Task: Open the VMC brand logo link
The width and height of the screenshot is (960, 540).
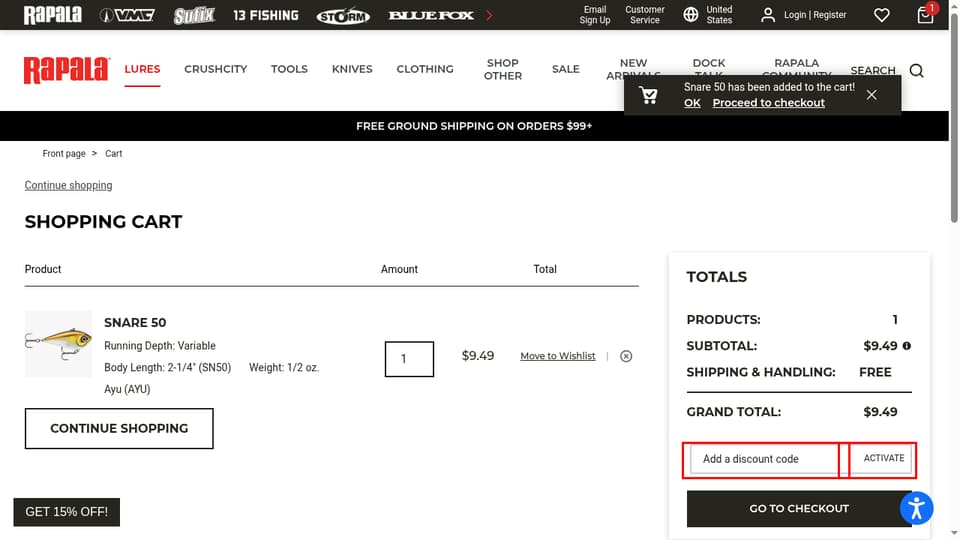Action: point(127,15)
